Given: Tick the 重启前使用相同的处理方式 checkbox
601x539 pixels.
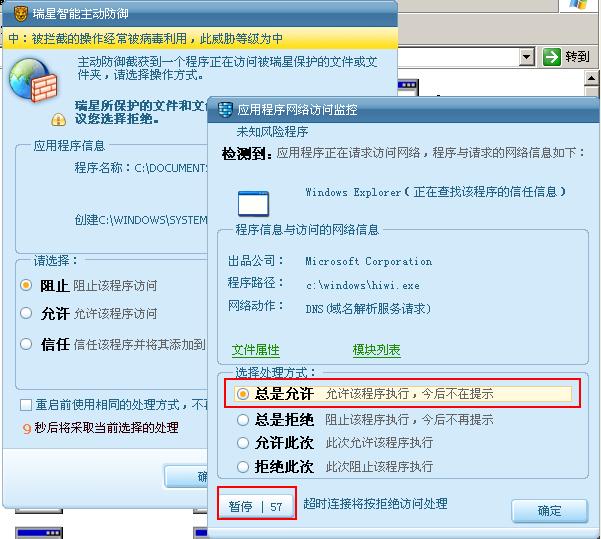Looking at the screenshot, I should pos(26,405).
